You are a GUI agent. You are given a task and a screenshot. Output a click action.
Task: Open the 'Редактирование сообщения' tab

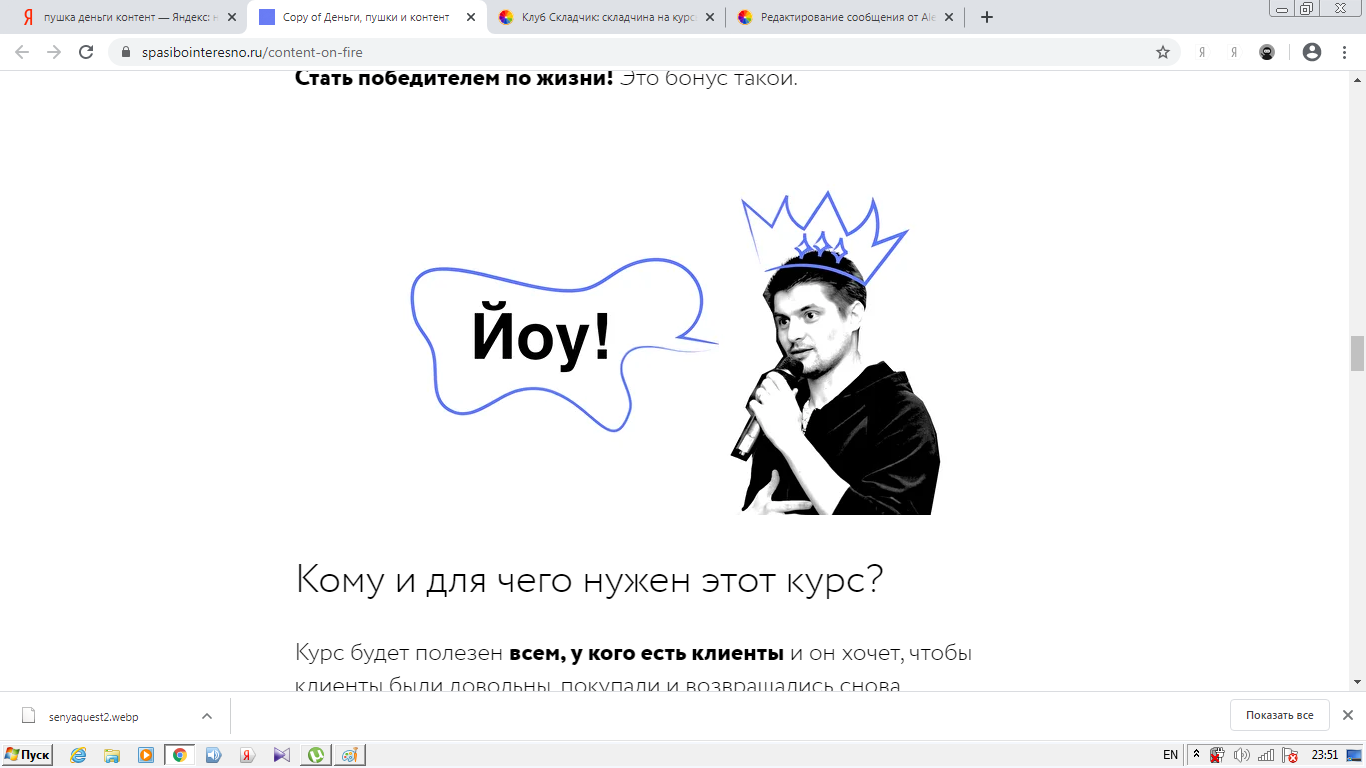tap(845, 17)
